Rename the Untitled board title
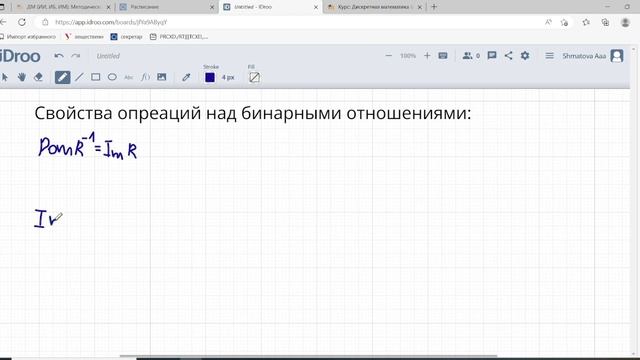 point(108,56)
